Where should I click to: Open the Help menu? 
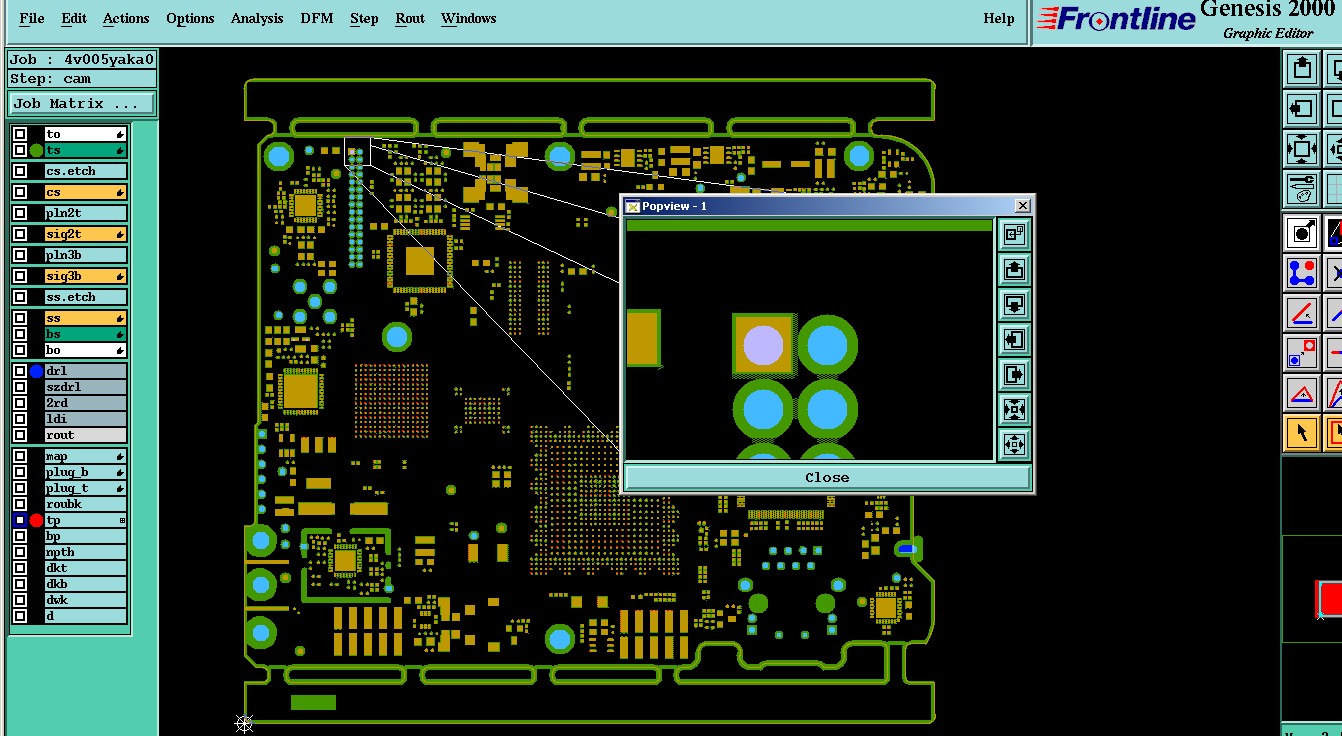click(x=999, y=18)
